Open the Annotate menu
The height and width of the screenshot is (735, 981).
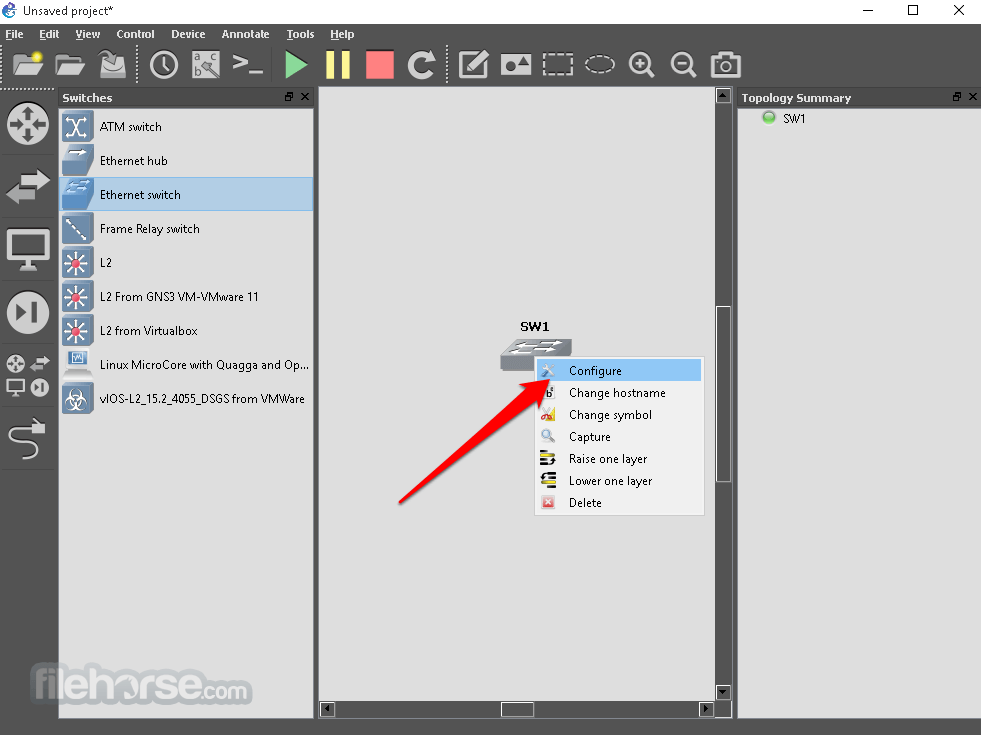coord(245,34)
